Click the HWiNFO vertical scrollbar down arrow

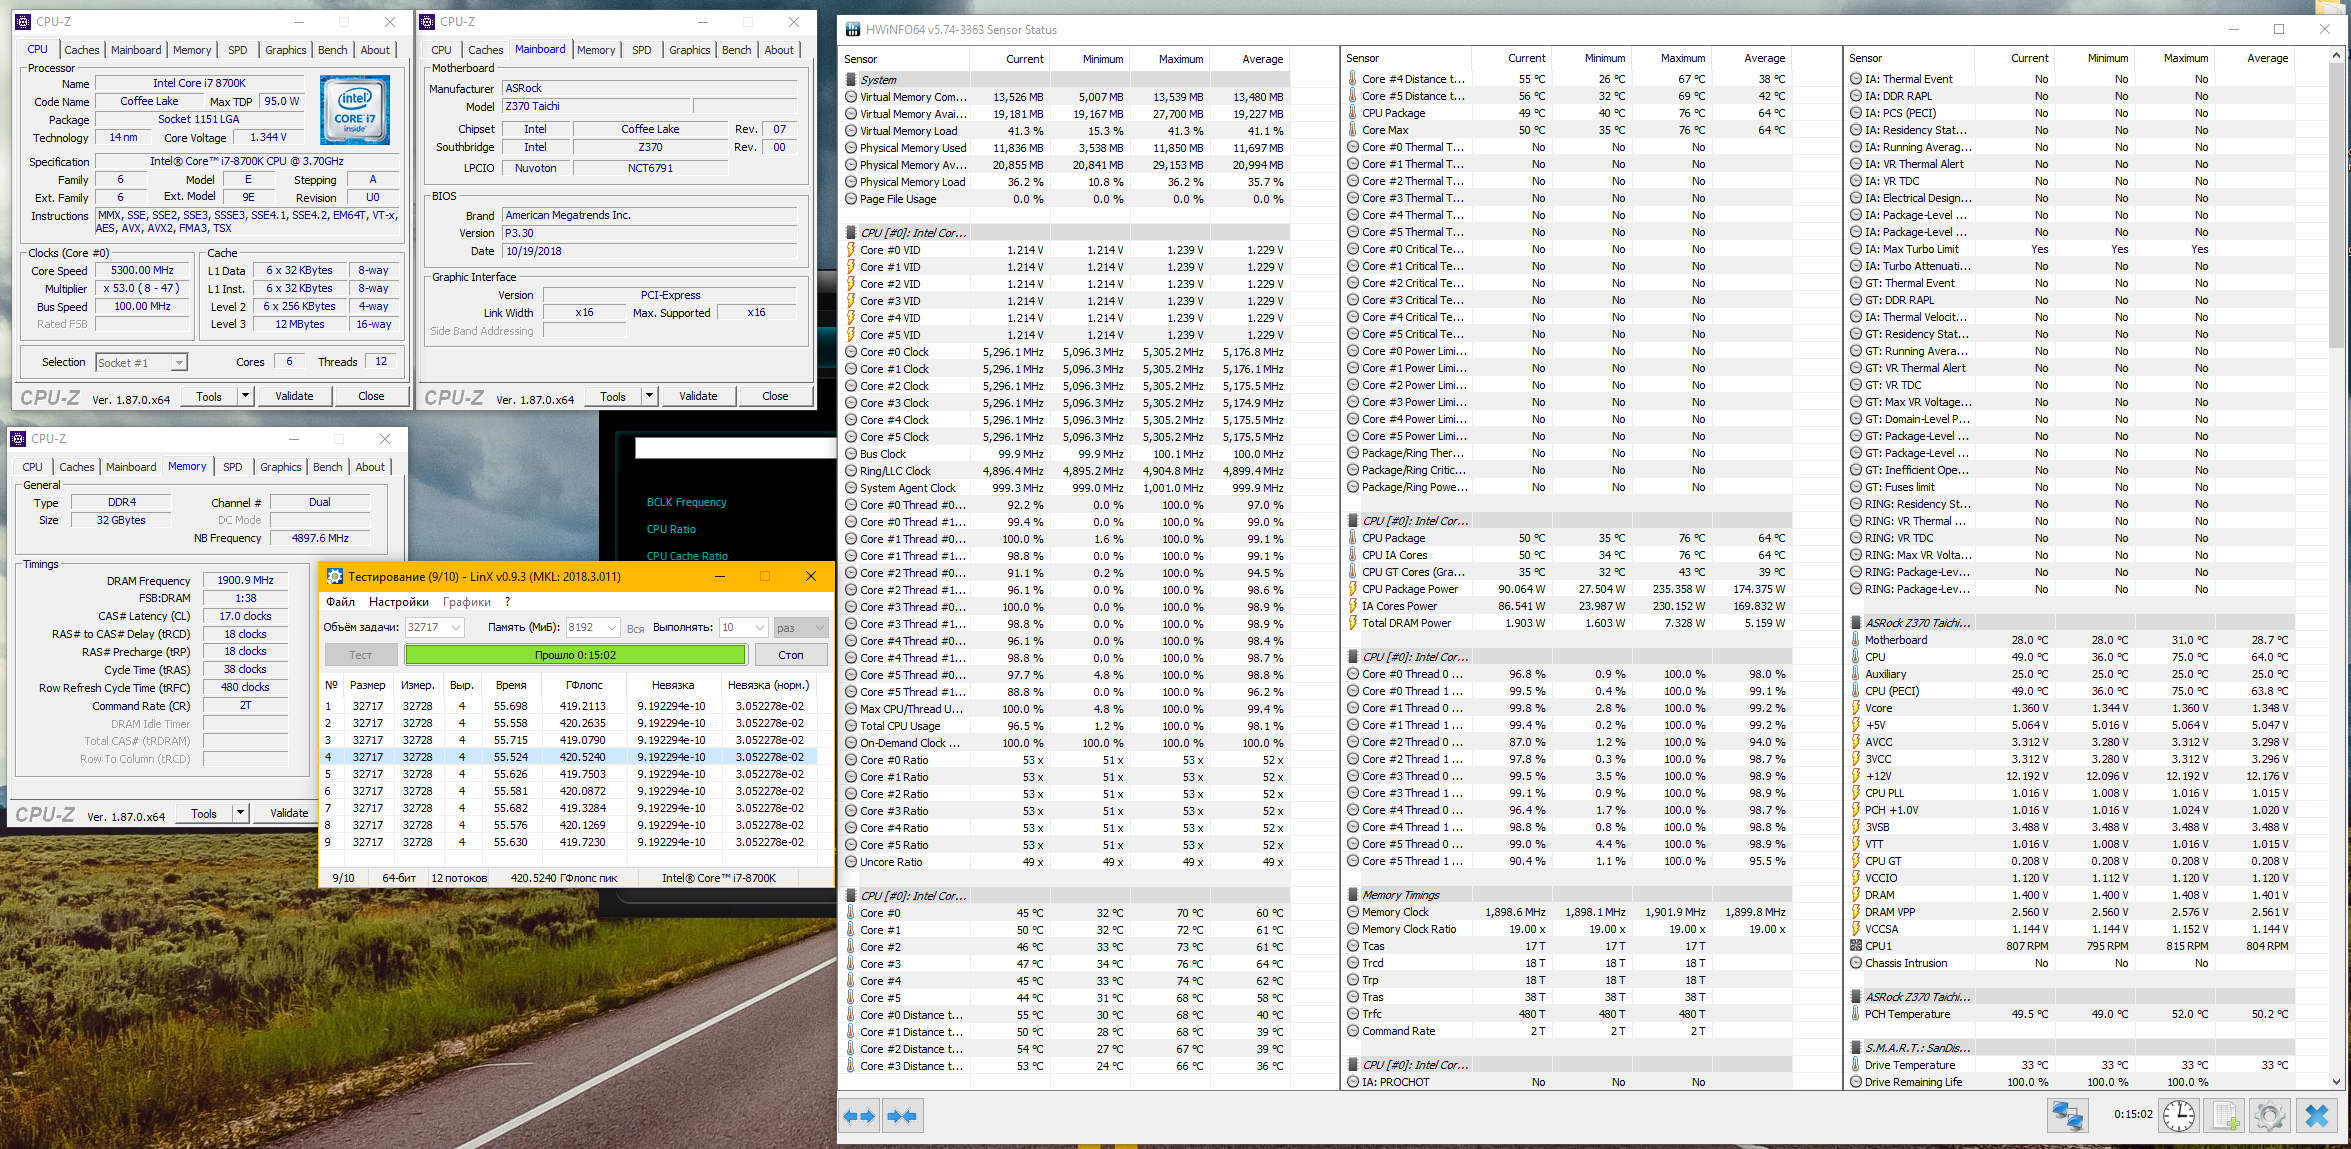click(2336, 1081)
